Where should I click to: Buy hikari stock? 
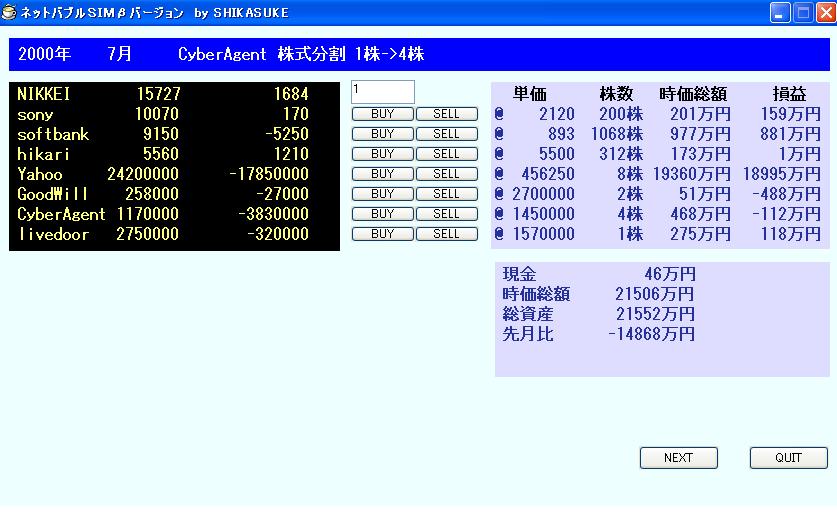(x=382, y=154)
